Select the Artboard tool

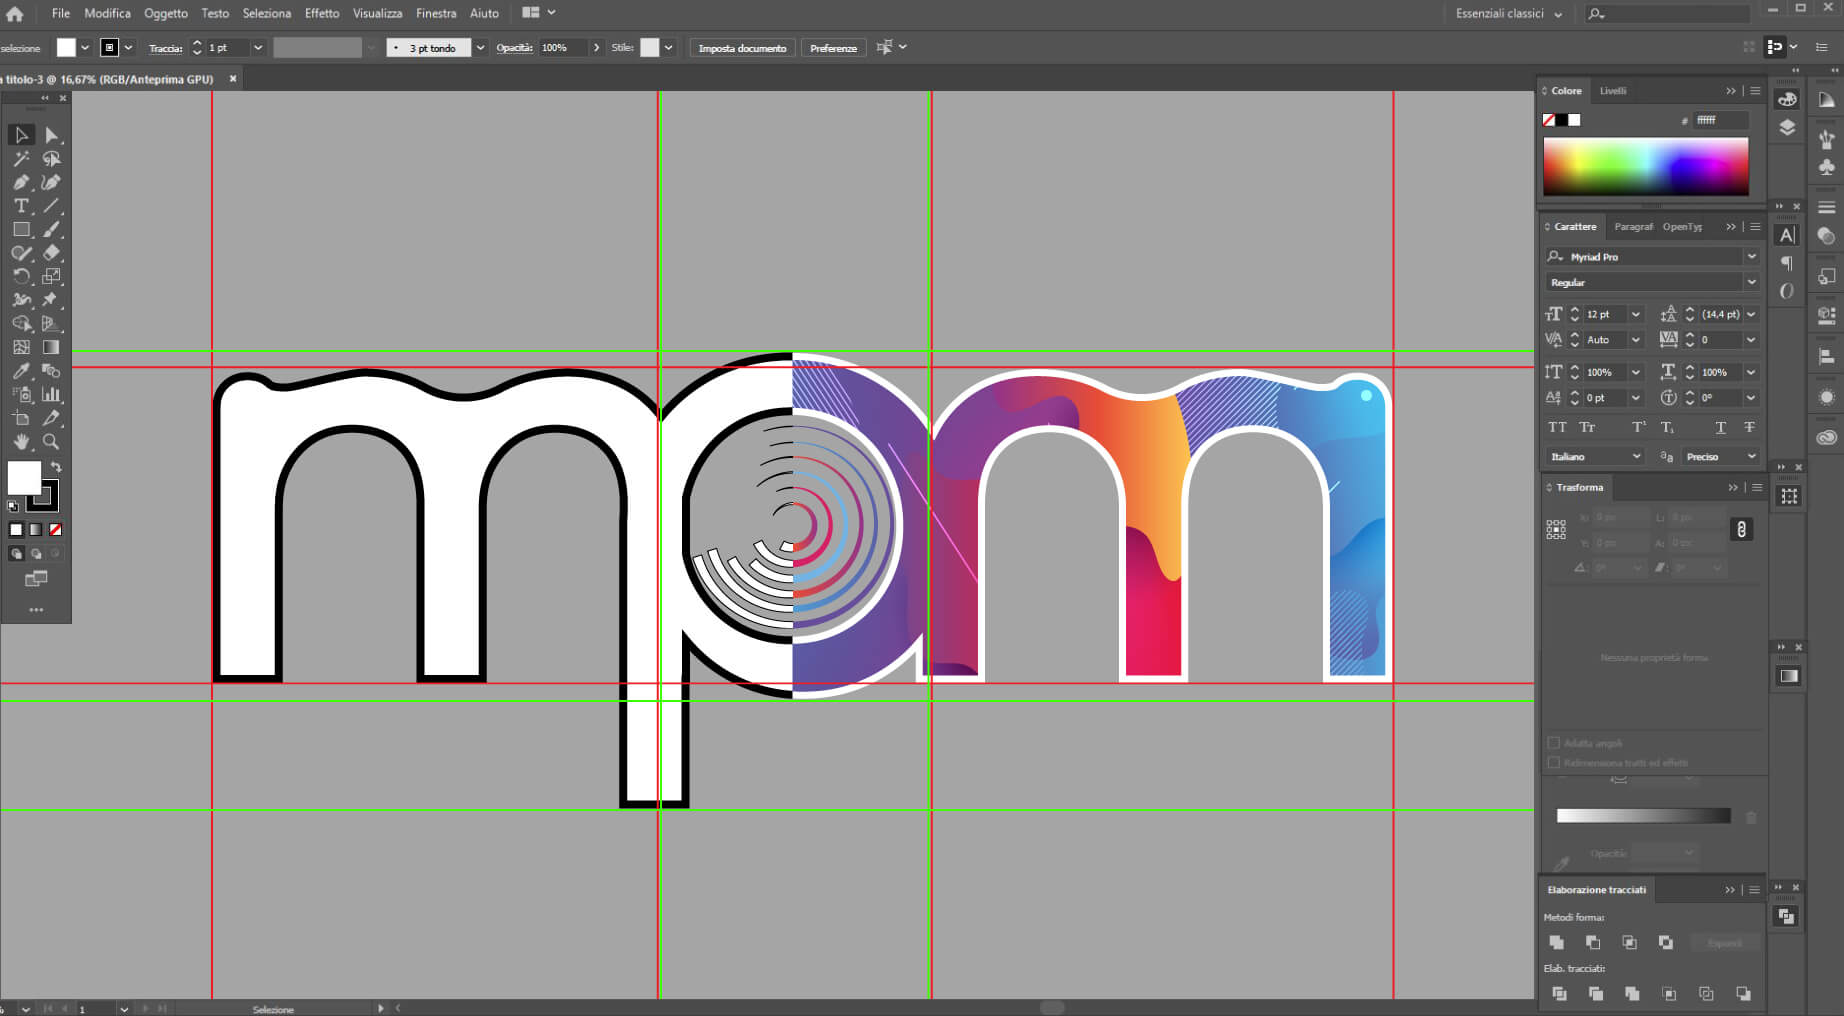(21, 418)
